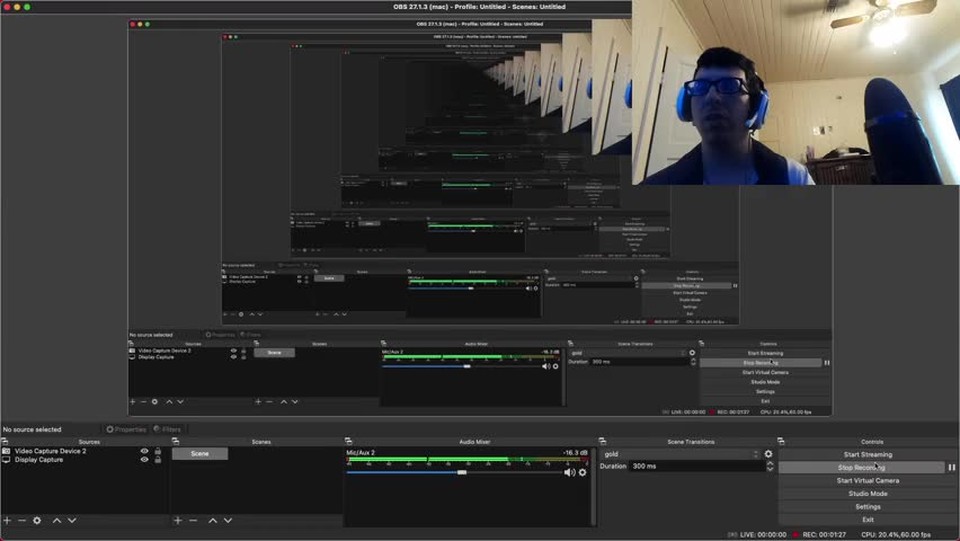
Task: Select the Display Capture source item
Action: (x=39, y=460)
